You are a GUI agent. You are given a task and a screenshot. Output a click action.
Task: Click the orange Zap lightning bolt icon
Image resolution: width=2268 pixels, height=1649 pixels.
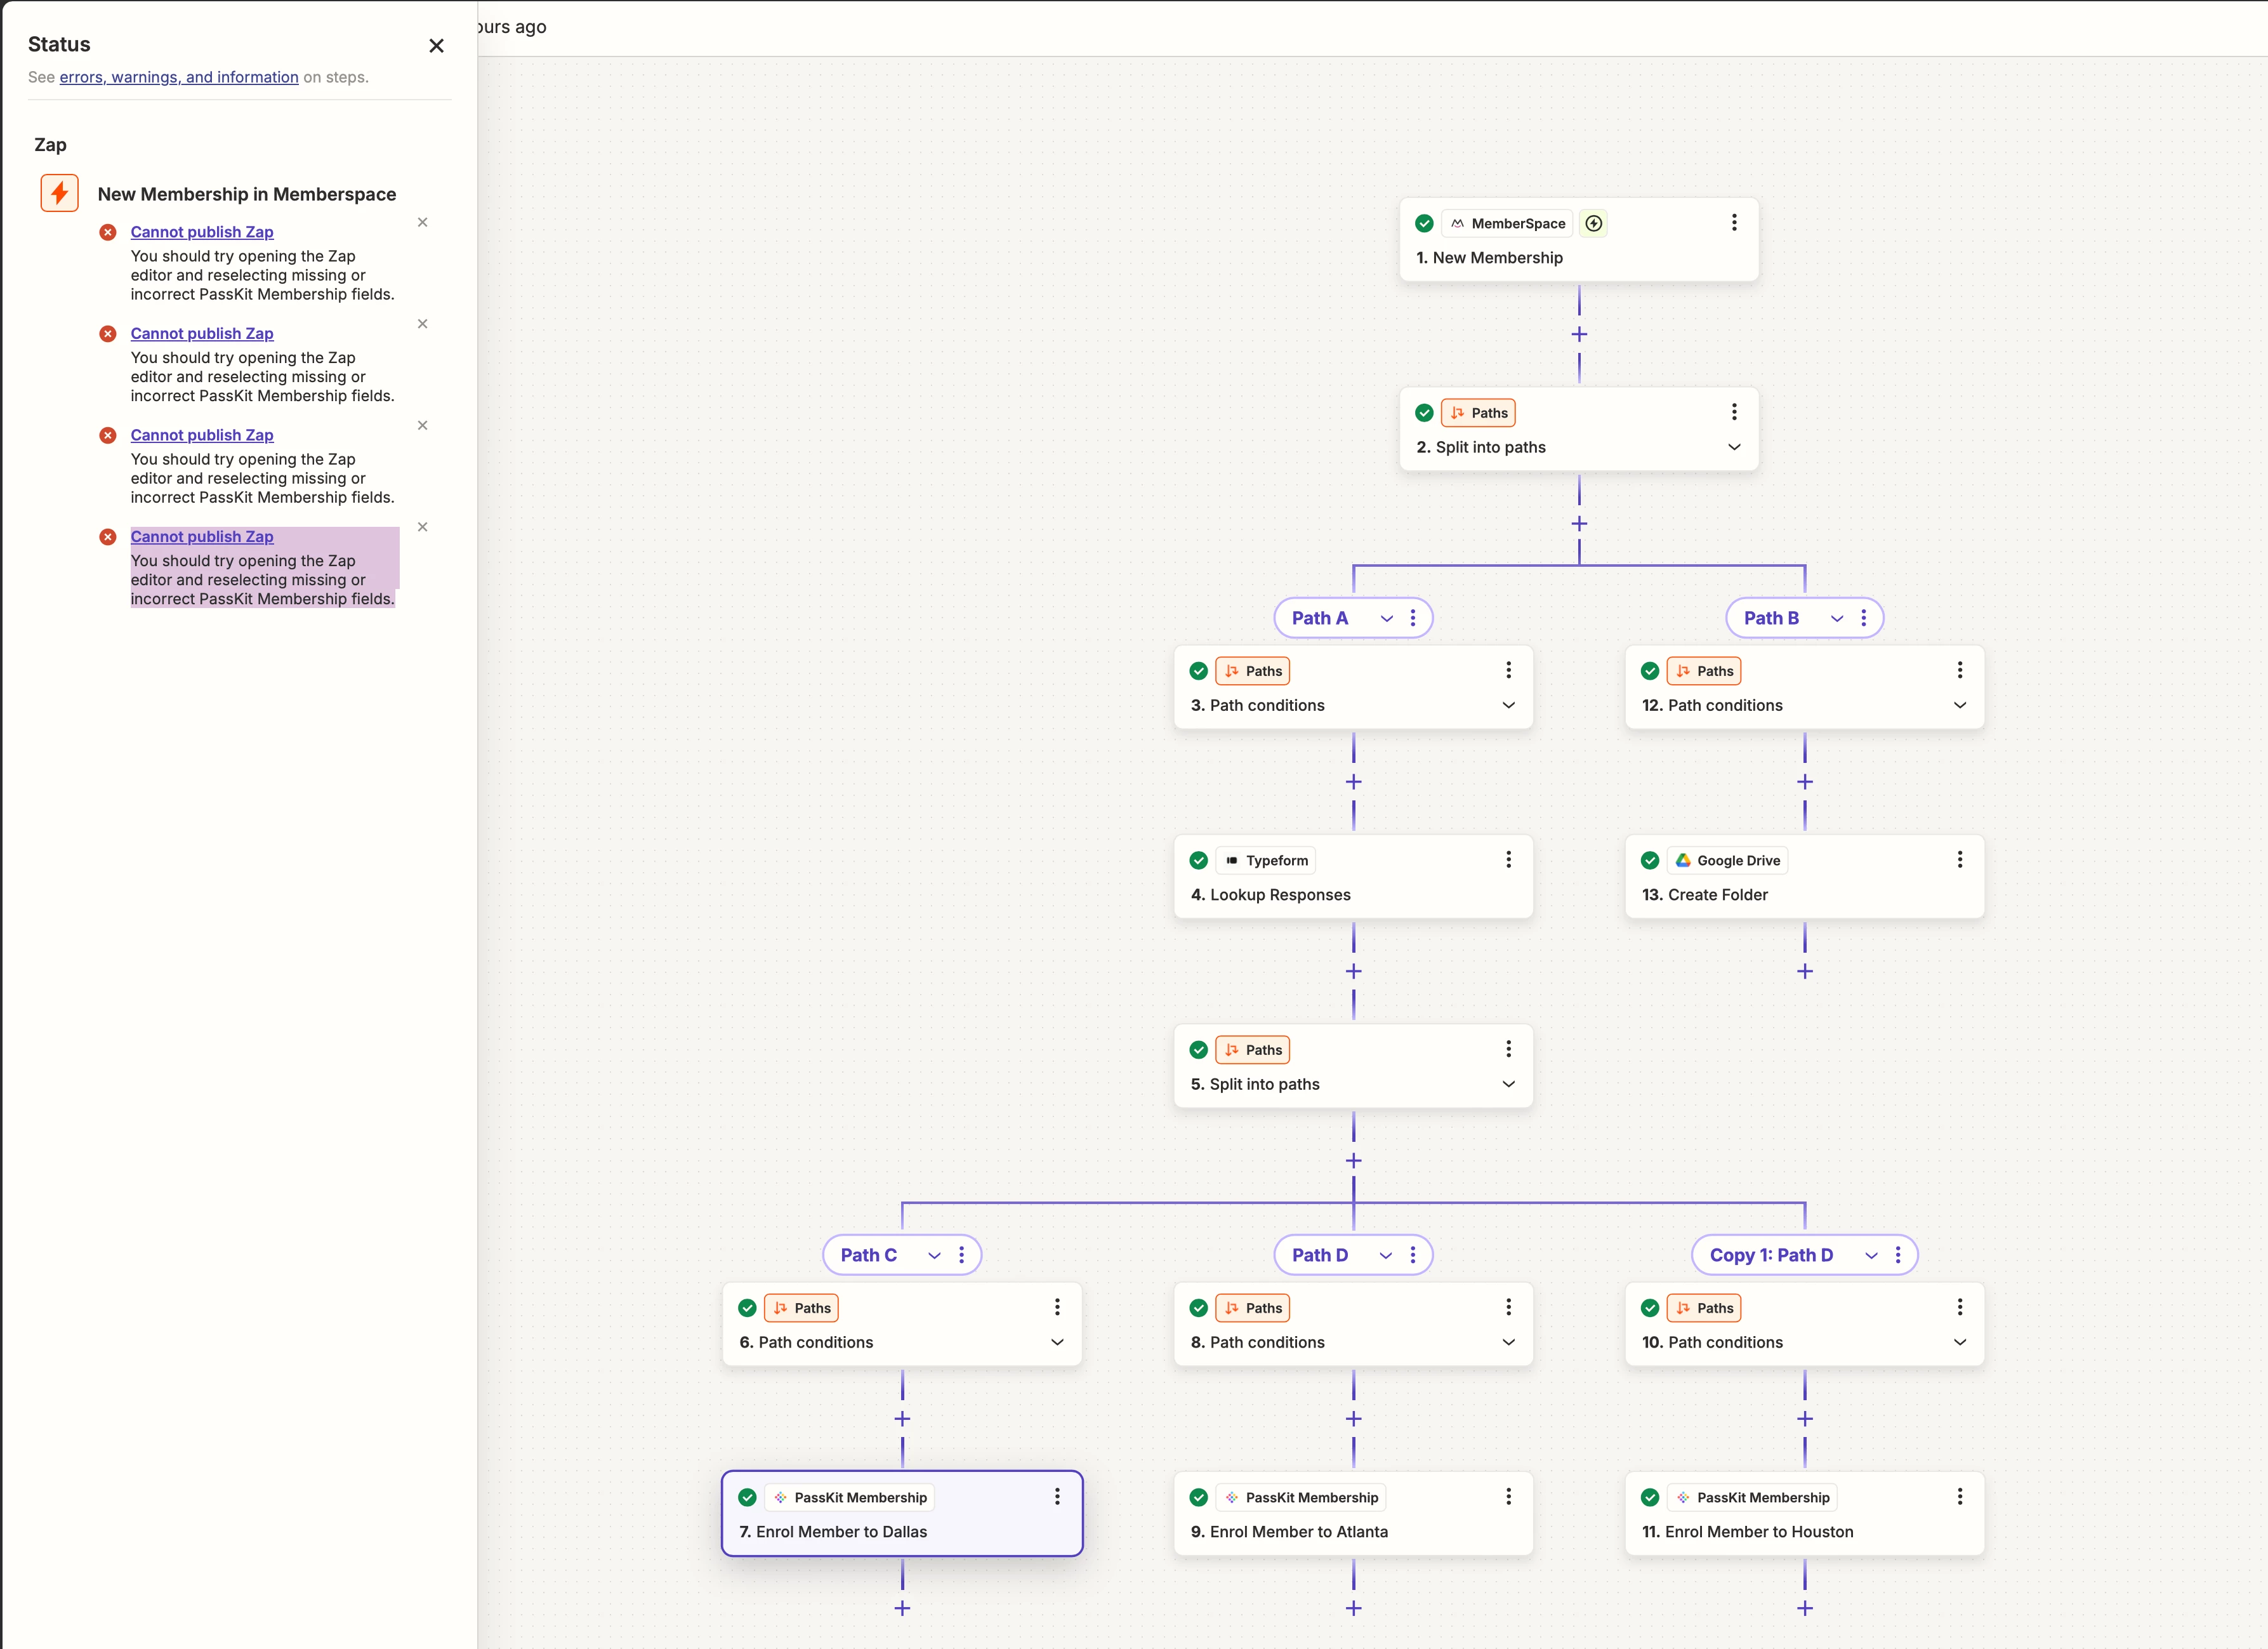[x=59, y=193]
